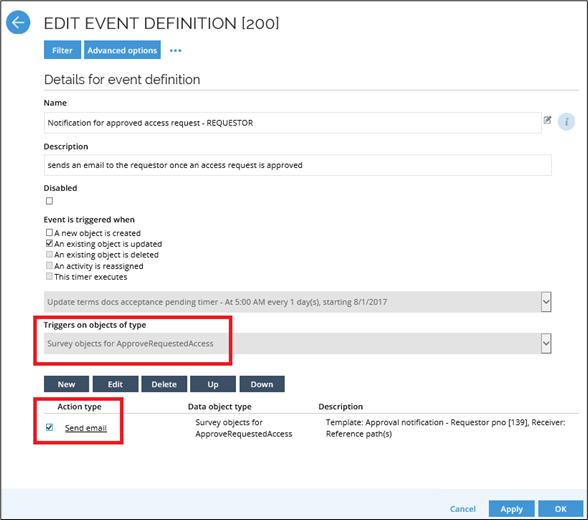588x520 pixels.
Task: Open the Send email action link
Action: click(86, 428)
